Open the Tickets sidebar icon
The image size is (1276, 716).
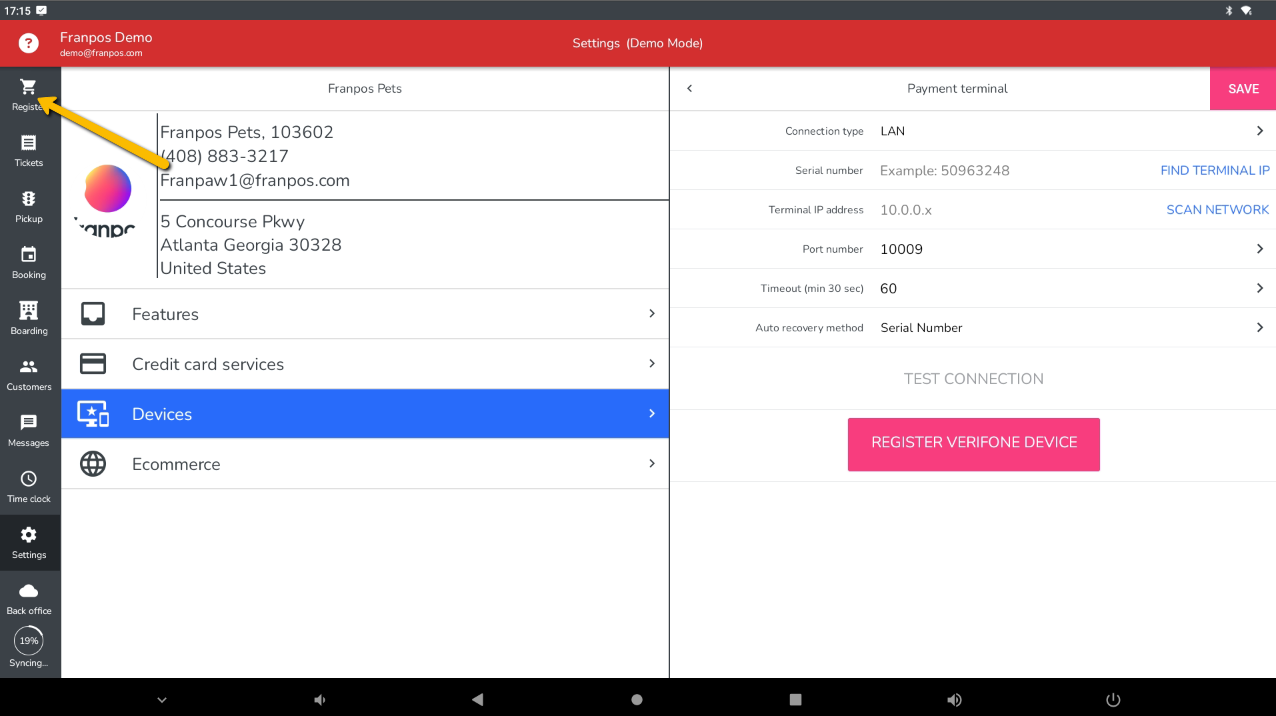[28, 144]
